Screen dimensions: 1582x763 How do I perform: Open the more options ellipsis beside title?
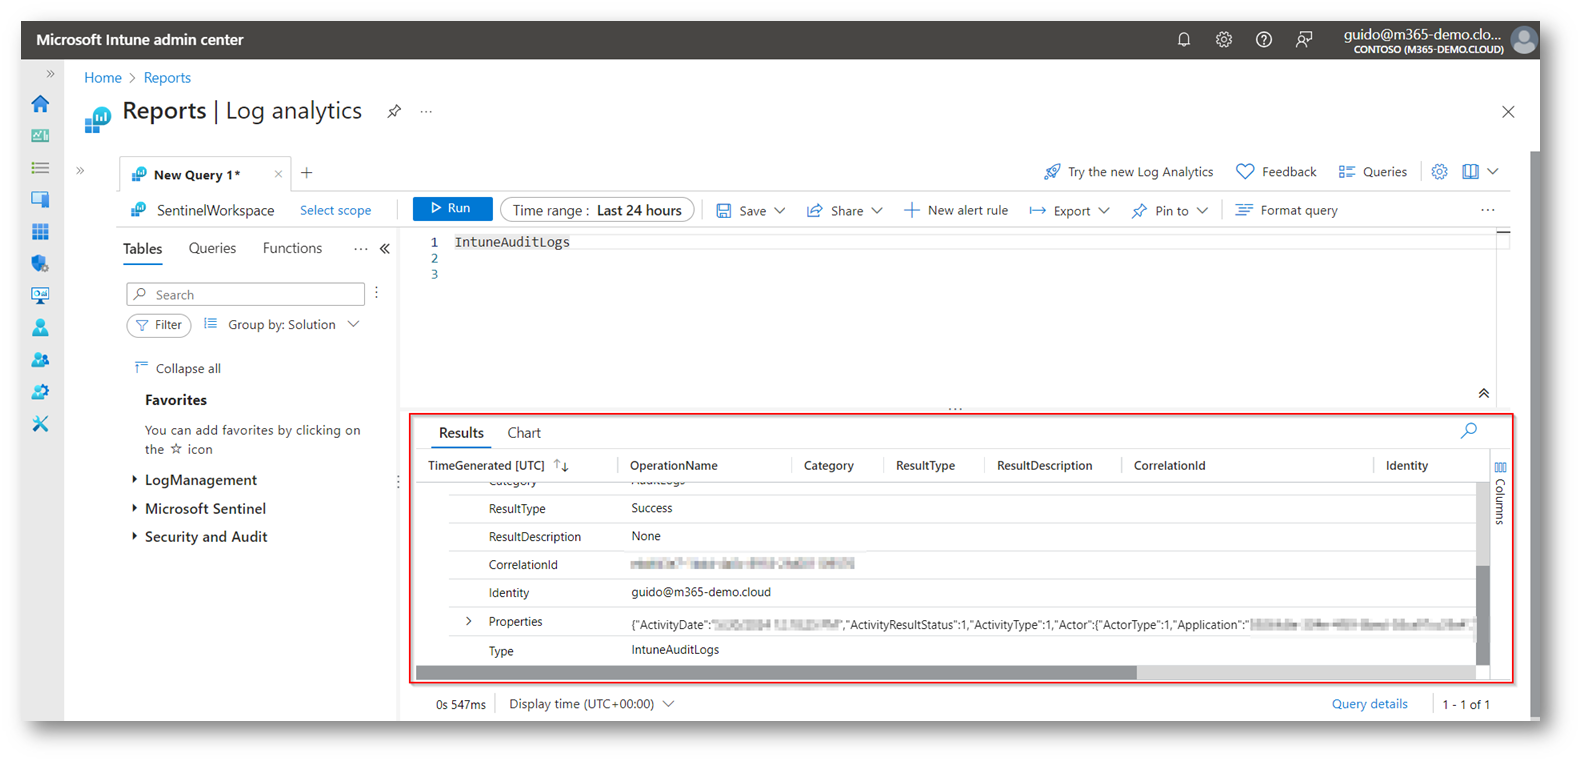coord(426,112)
